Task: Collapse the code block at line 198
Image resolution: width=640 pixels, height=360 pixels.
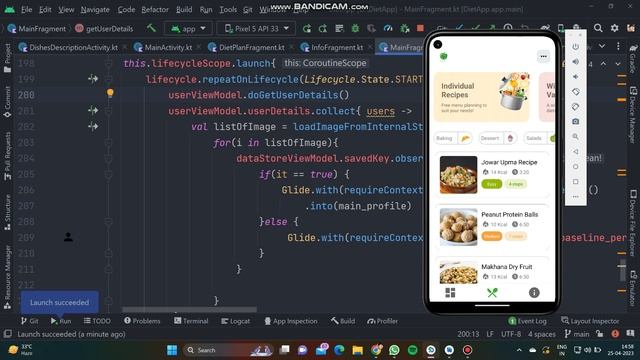Action: (109, 63)
